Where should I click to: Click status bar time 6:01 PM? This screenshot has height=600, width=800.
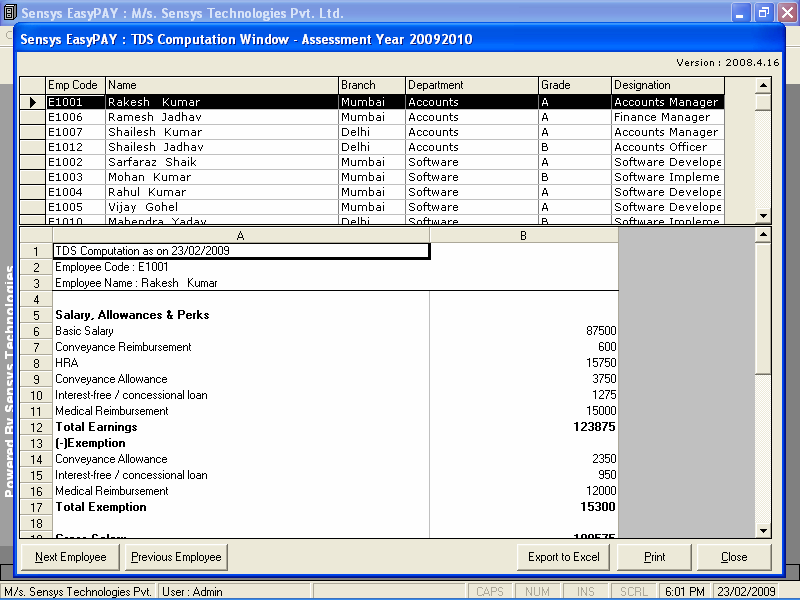point(685,591)
